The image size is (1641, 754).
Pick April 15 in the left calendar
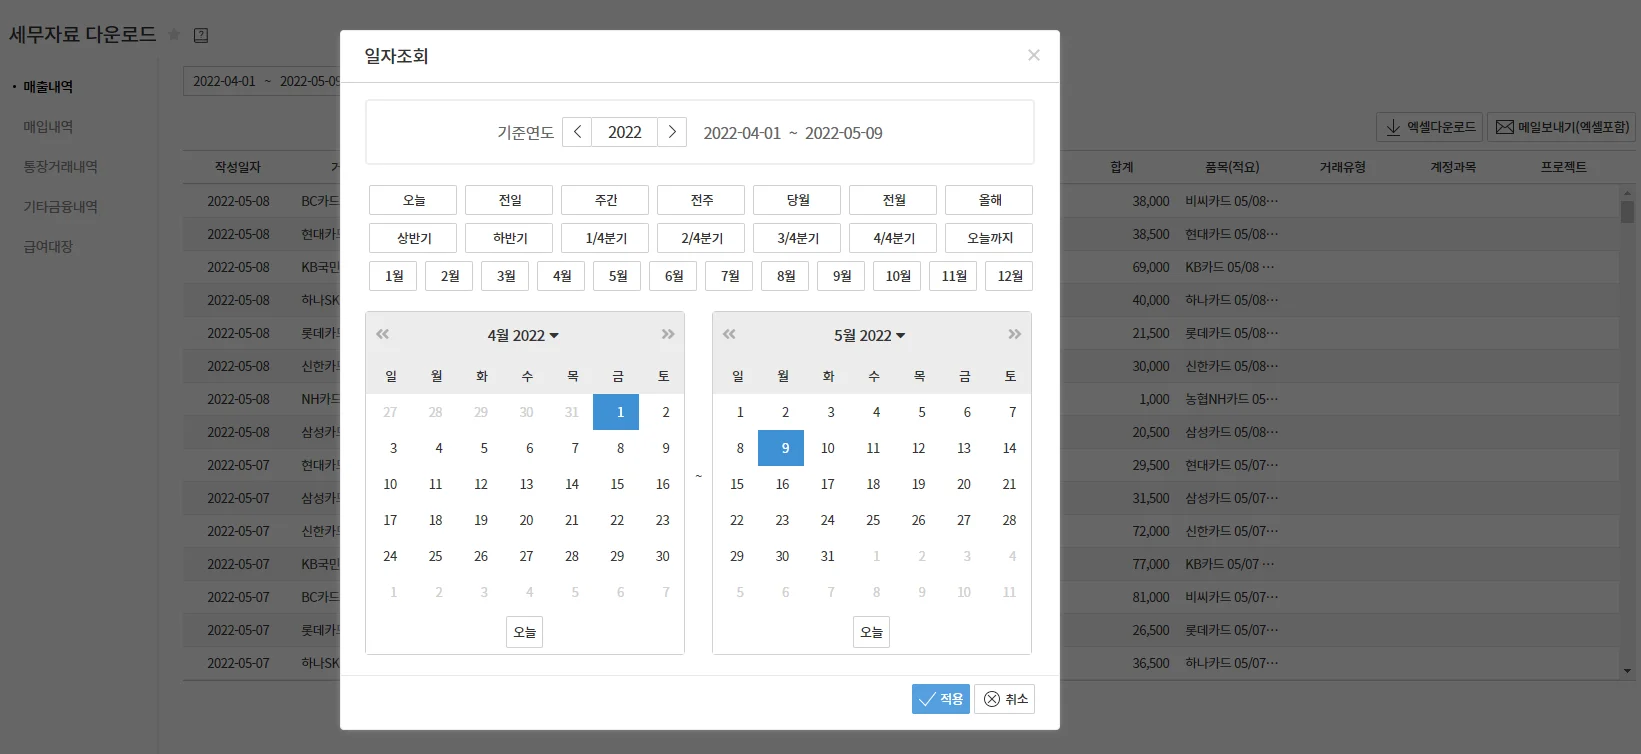click(x=617, y=484)
